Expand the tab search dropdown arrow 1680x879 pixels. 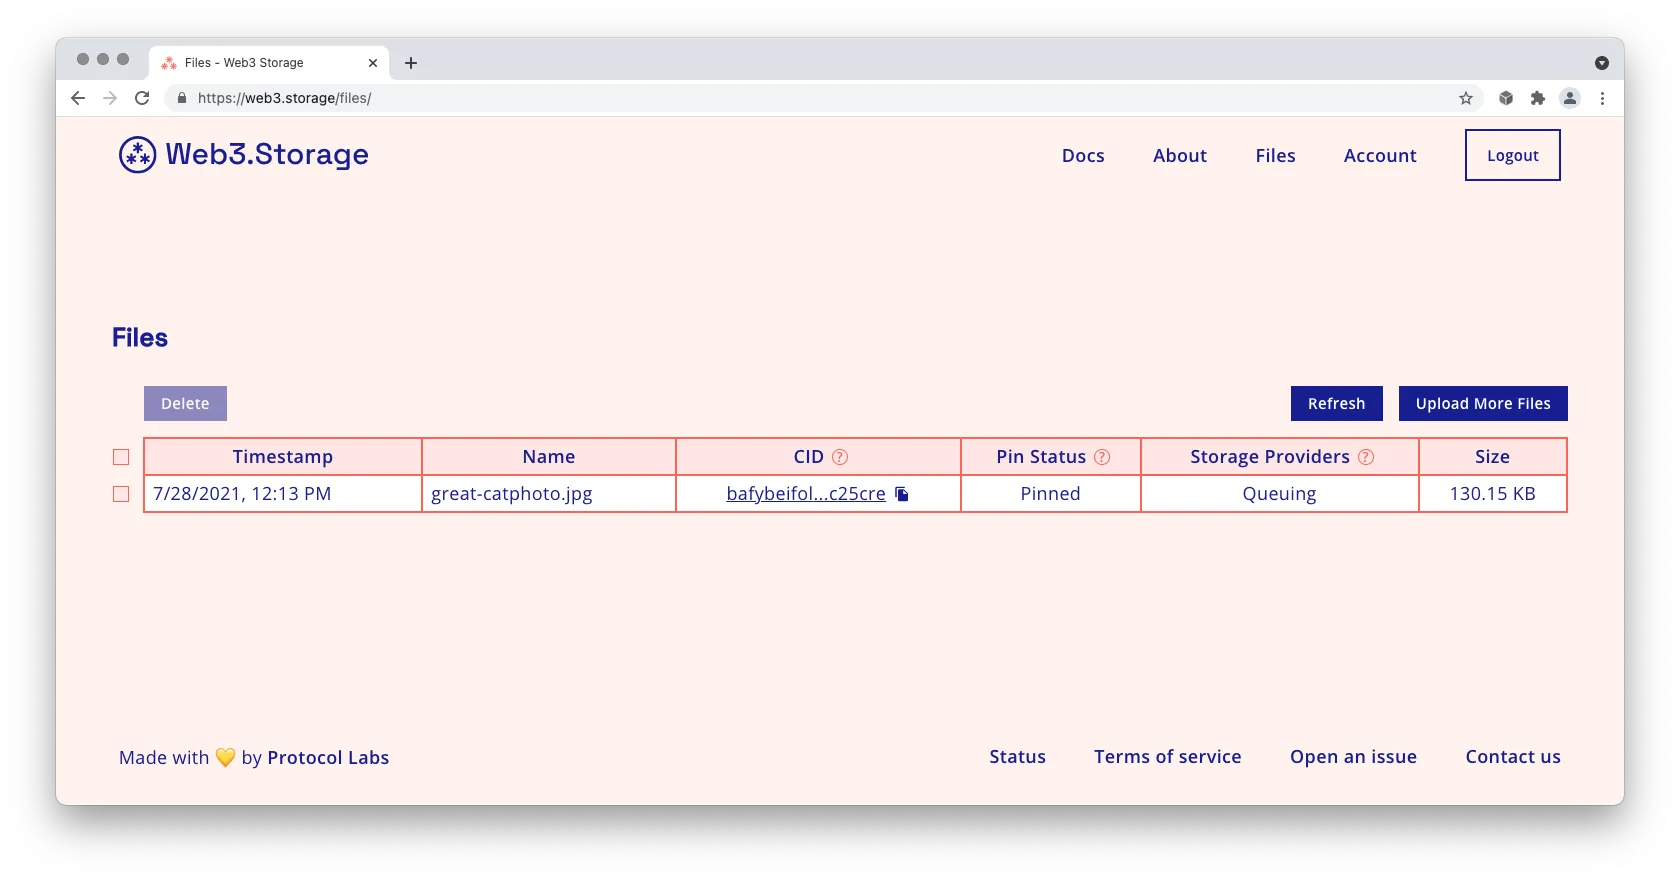[1601, 63]
